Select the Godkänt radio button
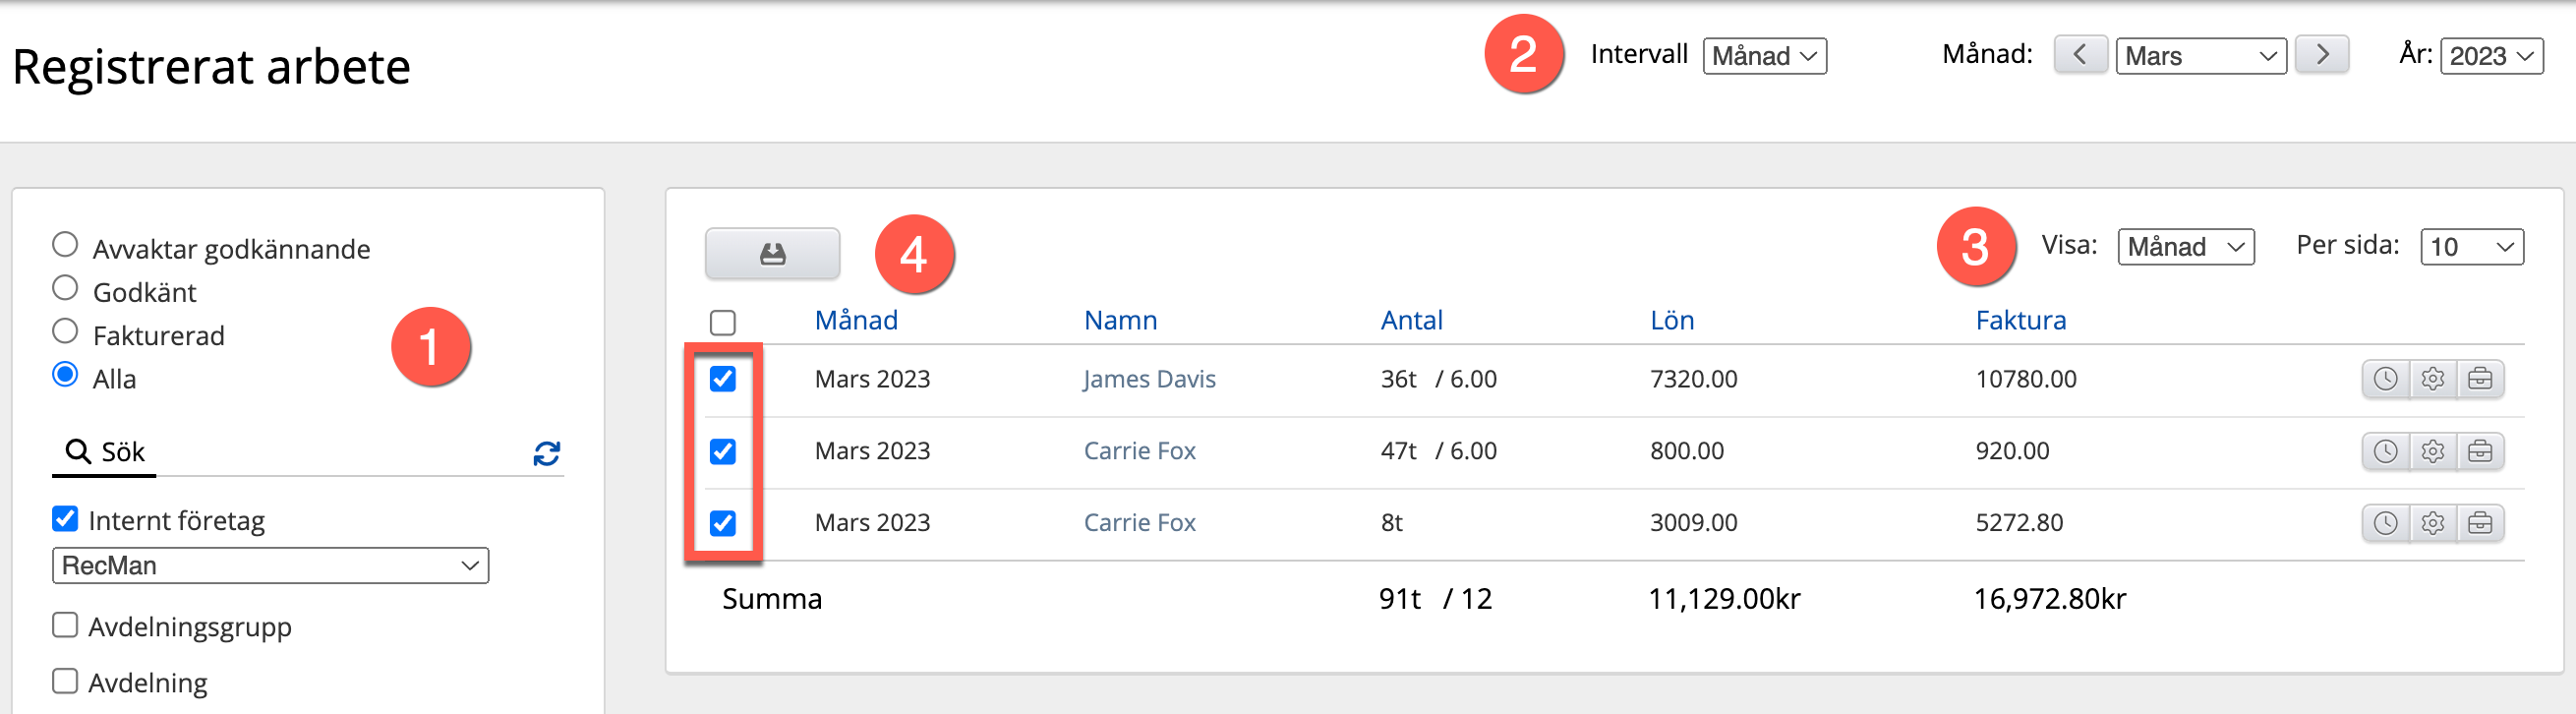2576x714 pixels. (x=65, y=288)
